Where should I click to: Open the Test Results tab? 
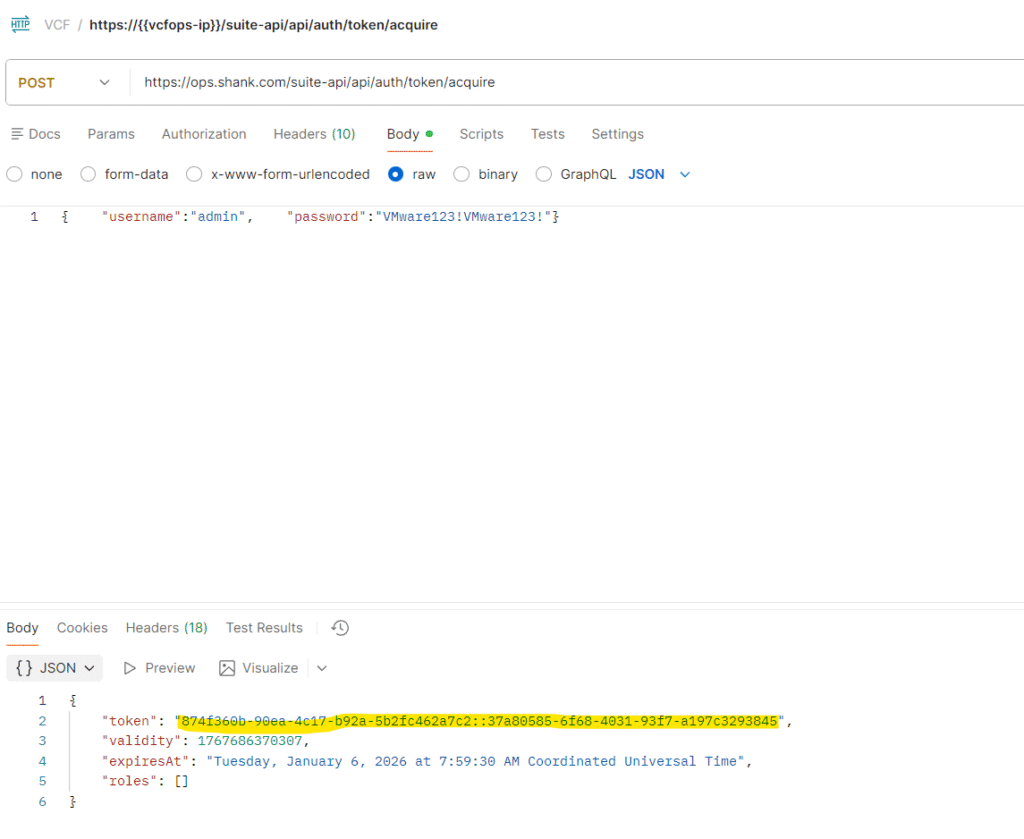pos(263,628)
